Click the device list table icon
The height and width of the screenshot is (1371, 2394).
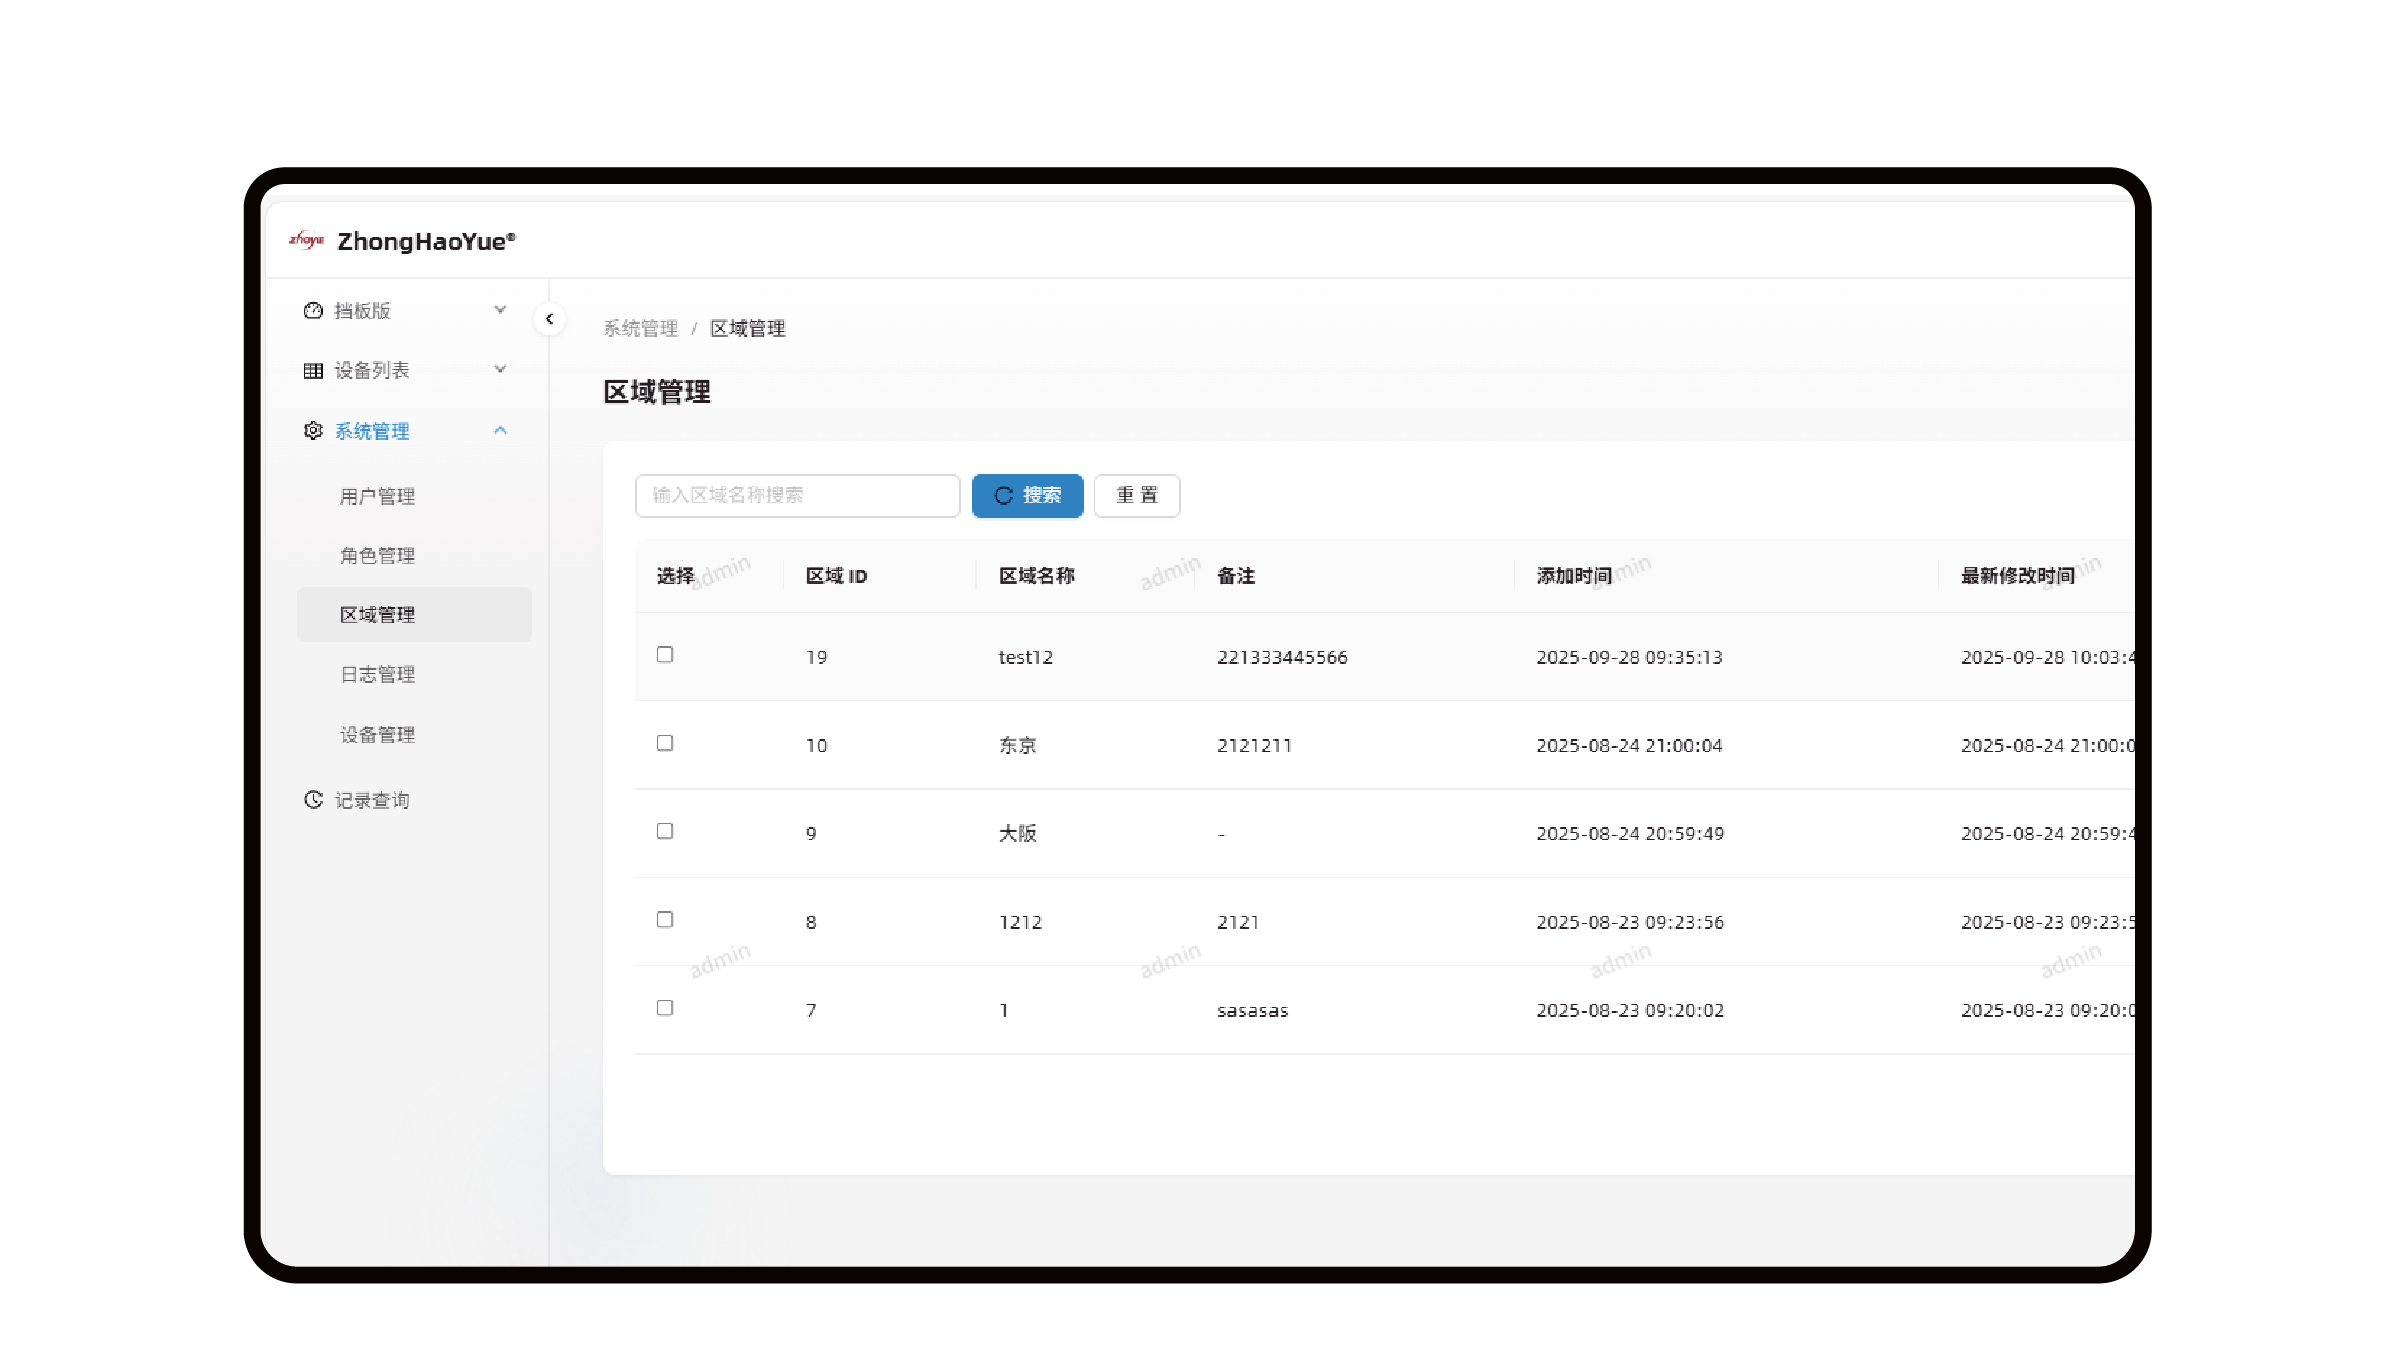point(313,371)
